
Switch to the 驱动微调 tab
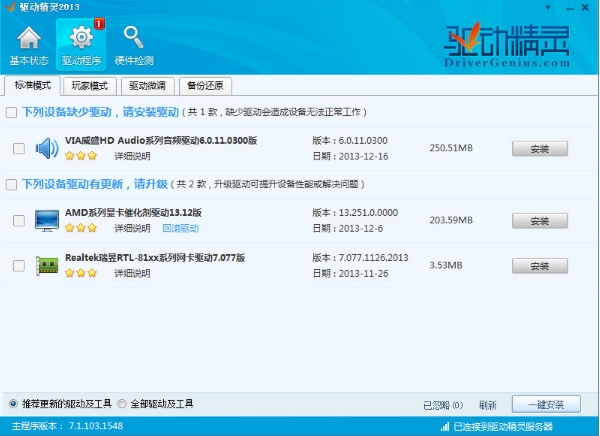(x=148, y=86)
